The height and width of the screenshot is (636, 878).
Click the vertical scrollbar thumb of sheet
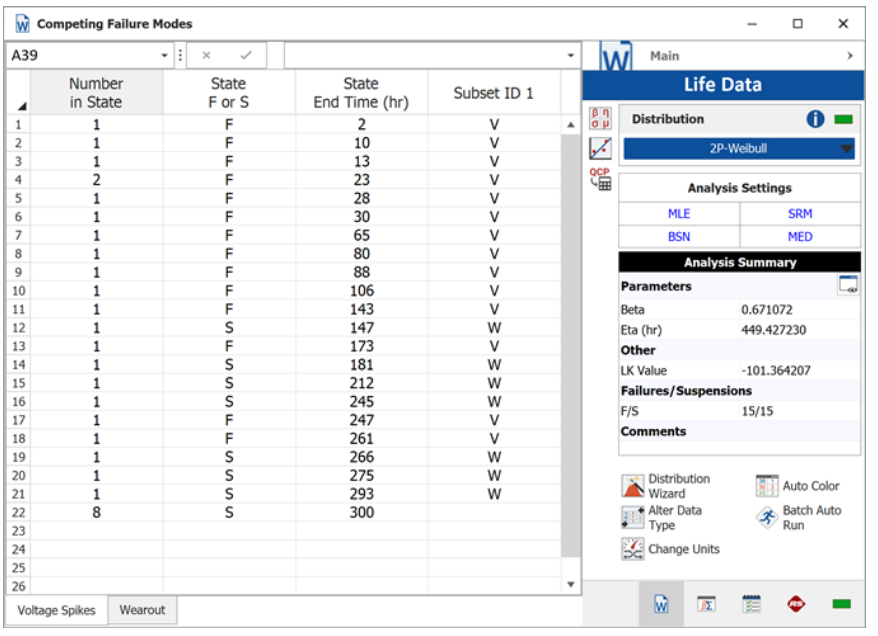coord(571,345)
